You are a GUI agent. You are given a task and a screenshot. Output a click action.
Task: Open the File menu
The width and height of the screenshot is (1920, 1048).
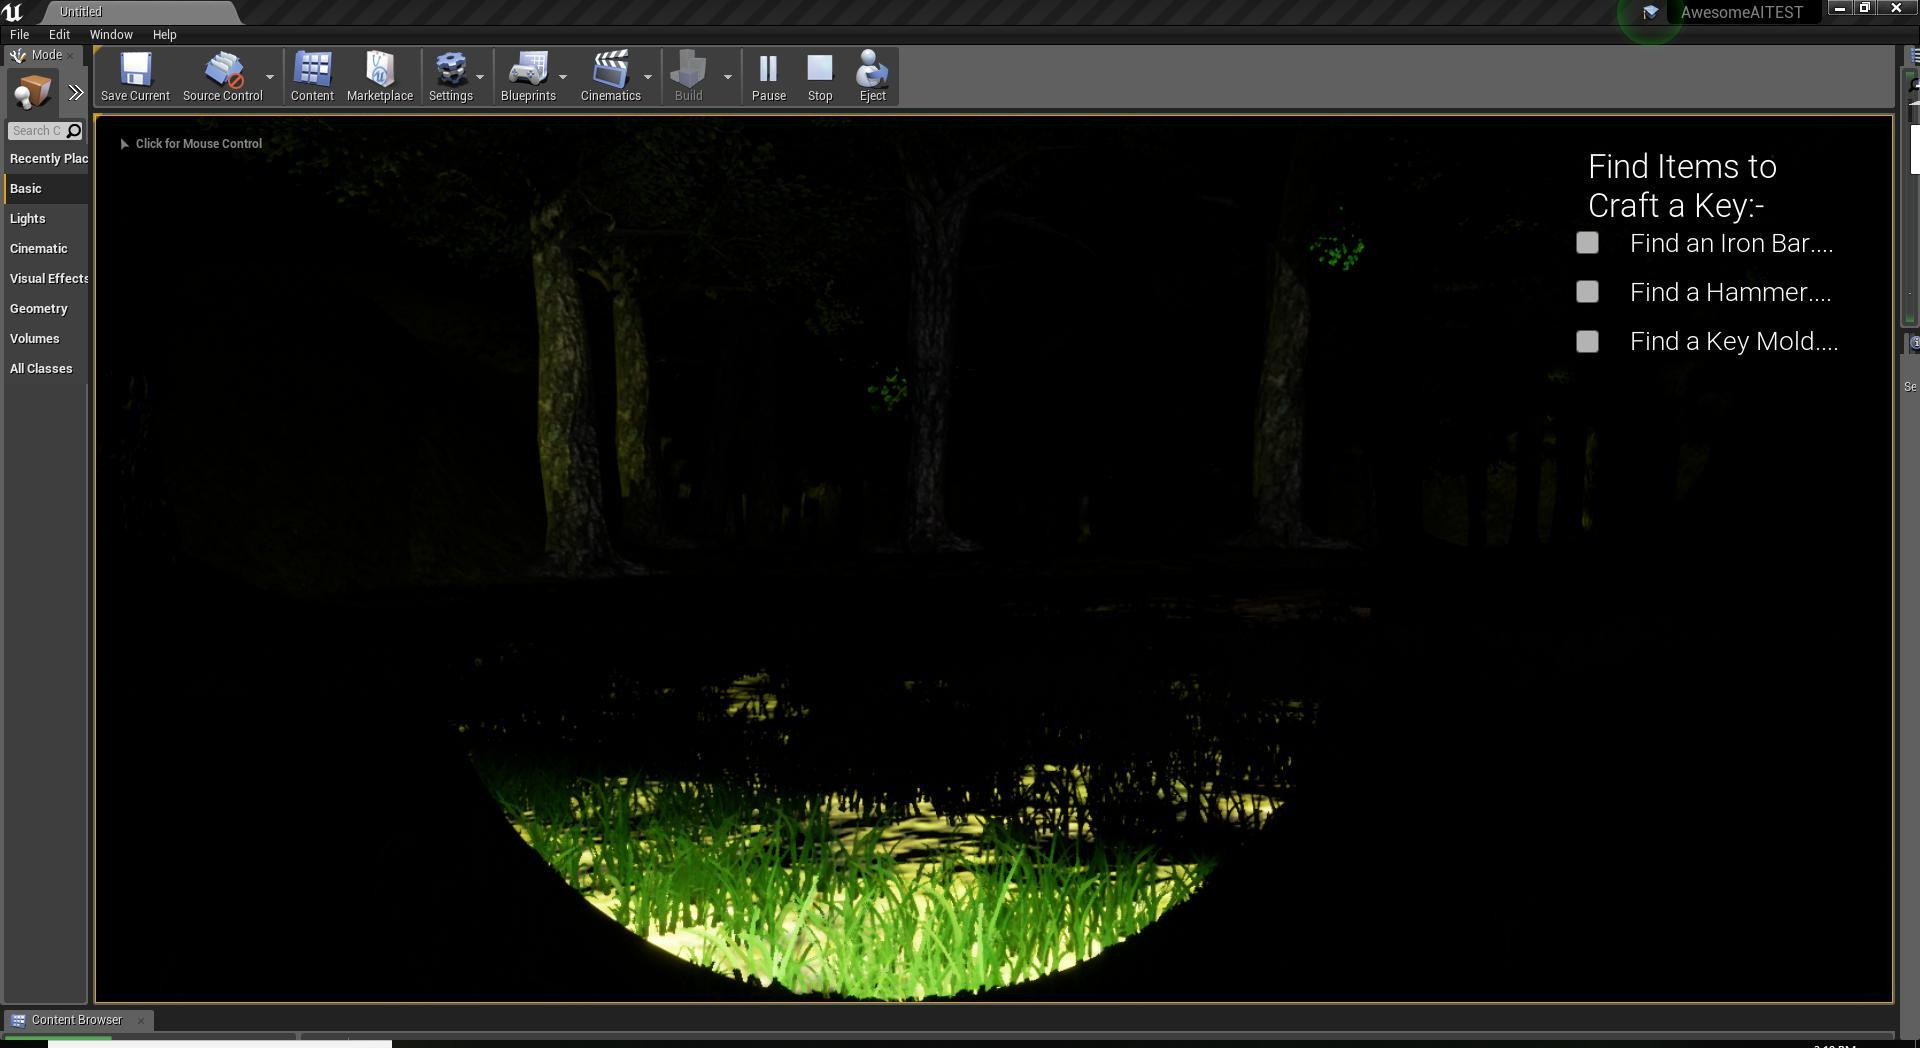pos(19,34)
